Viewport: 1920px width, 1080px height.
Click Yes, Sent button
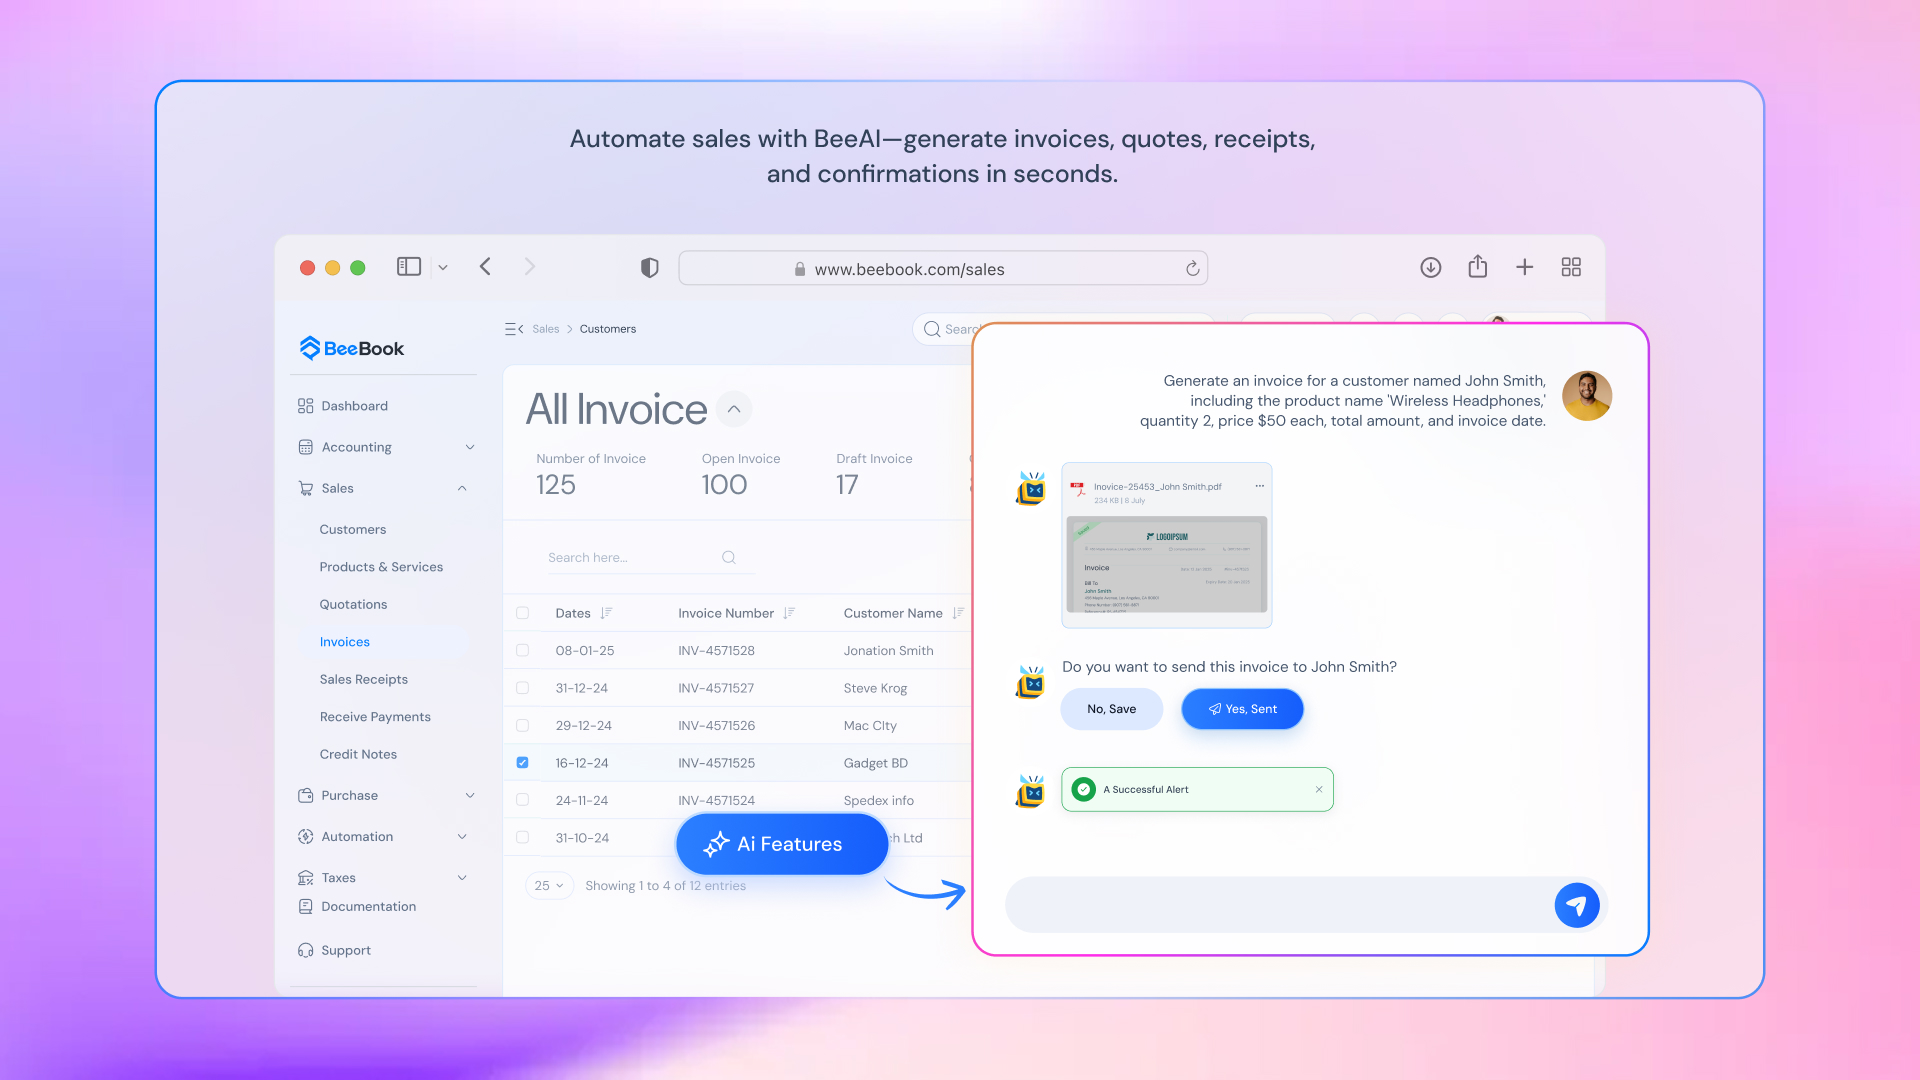click(1242, 709)
